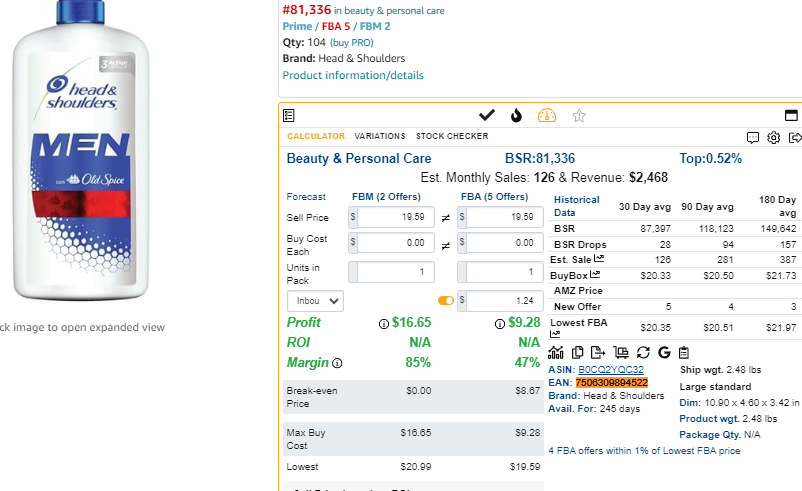Click the star favorite icon

(578, 116)
